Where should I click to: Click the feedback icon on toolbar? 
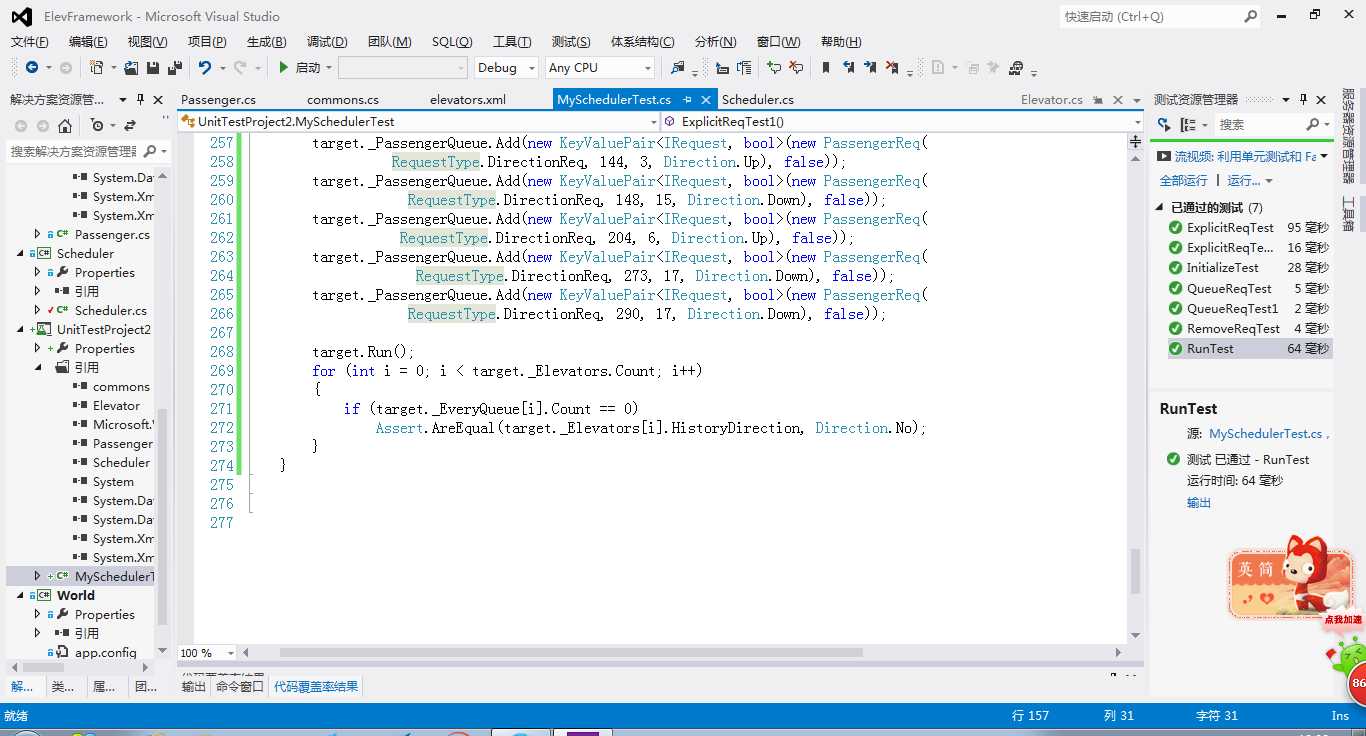point(1016,68)
